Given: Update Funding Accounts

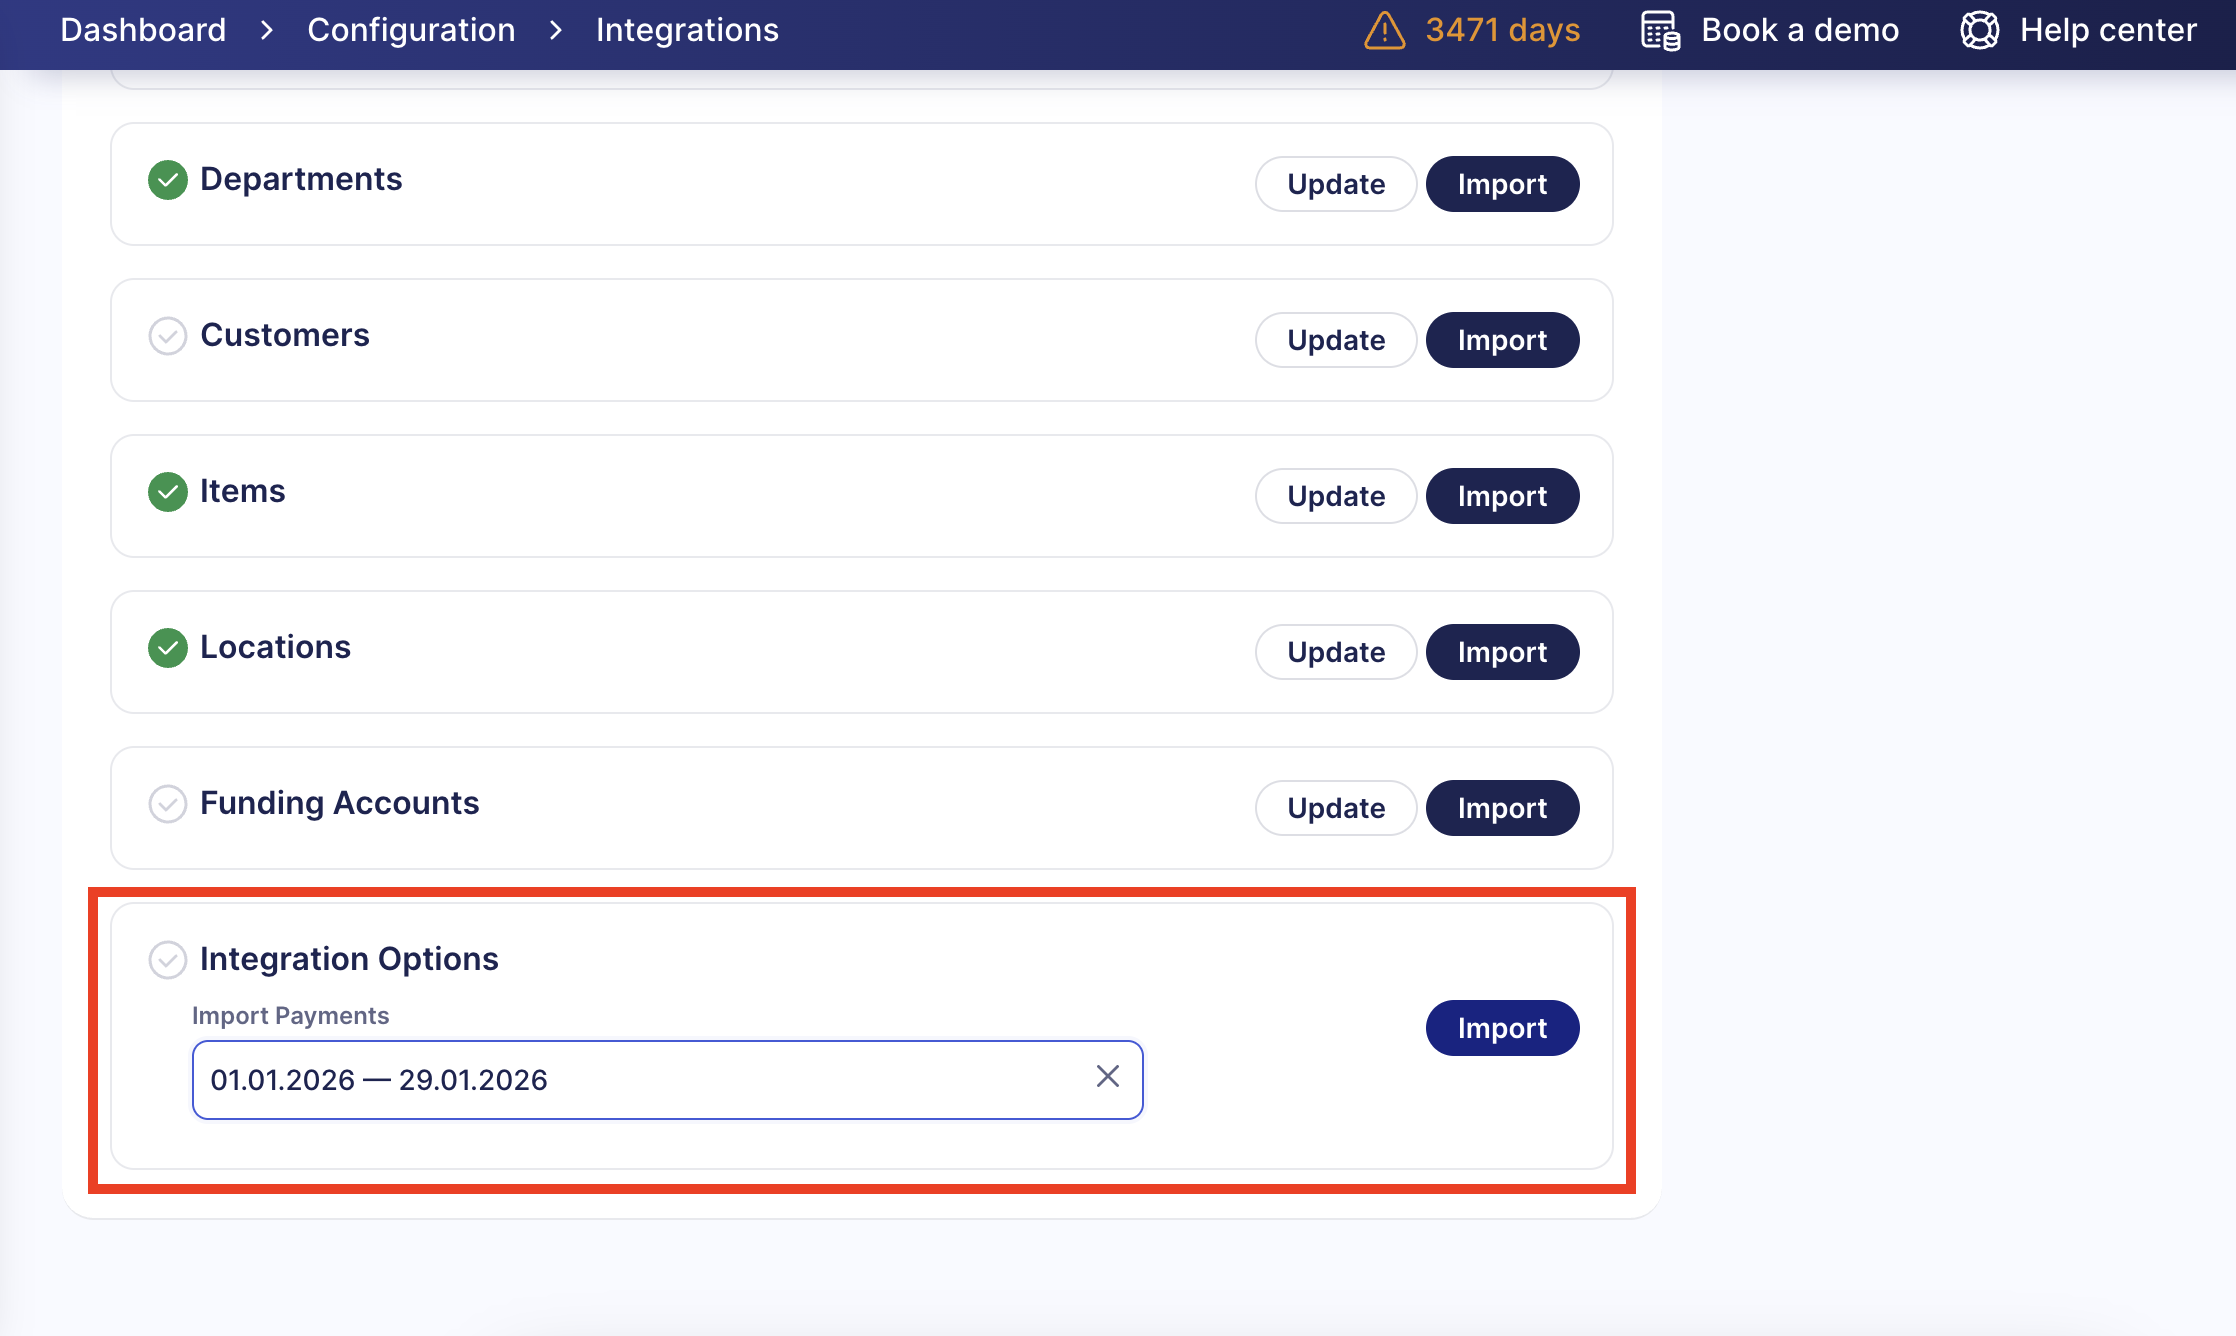Looking at the screenshot, I should (1336, 808).
